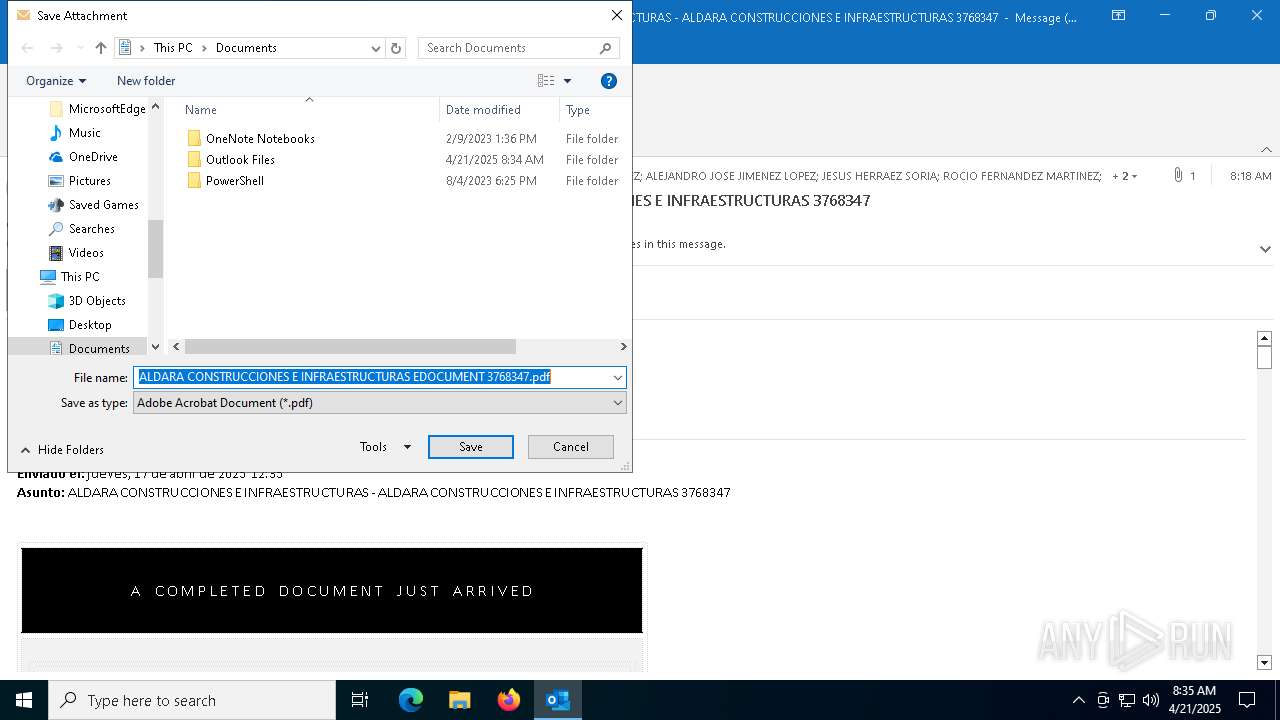Click This PC in the address breadcrumb

(173, 48)
